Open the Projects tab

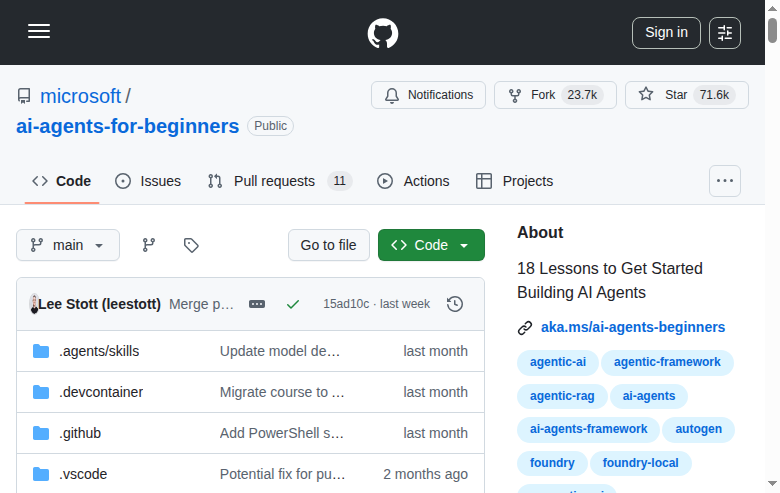514,181
